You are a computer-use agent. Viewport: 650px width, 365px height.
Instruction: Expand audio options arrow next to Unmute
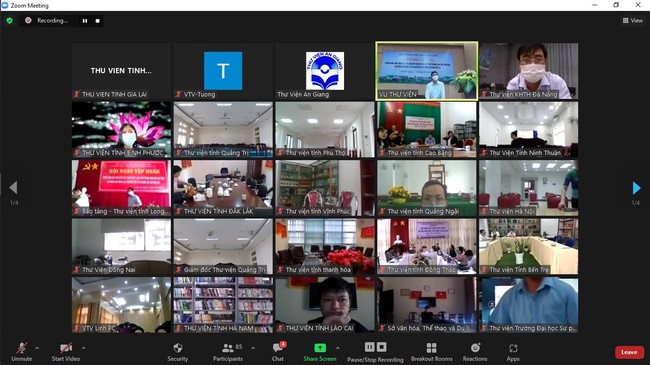click(x=37, y=348)
